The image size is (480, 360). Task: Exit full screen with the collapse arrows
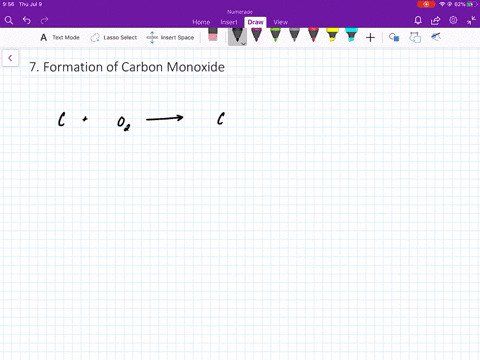pyautogui.click(x=471, y=20)
